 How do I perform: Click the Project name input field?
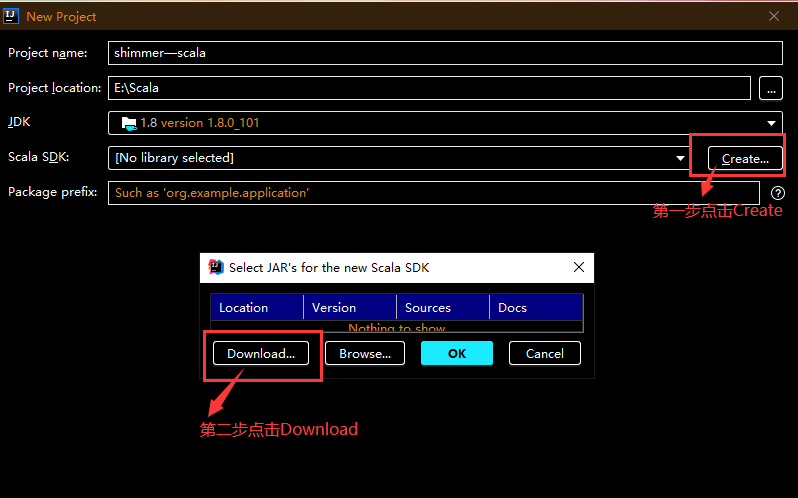445,53
